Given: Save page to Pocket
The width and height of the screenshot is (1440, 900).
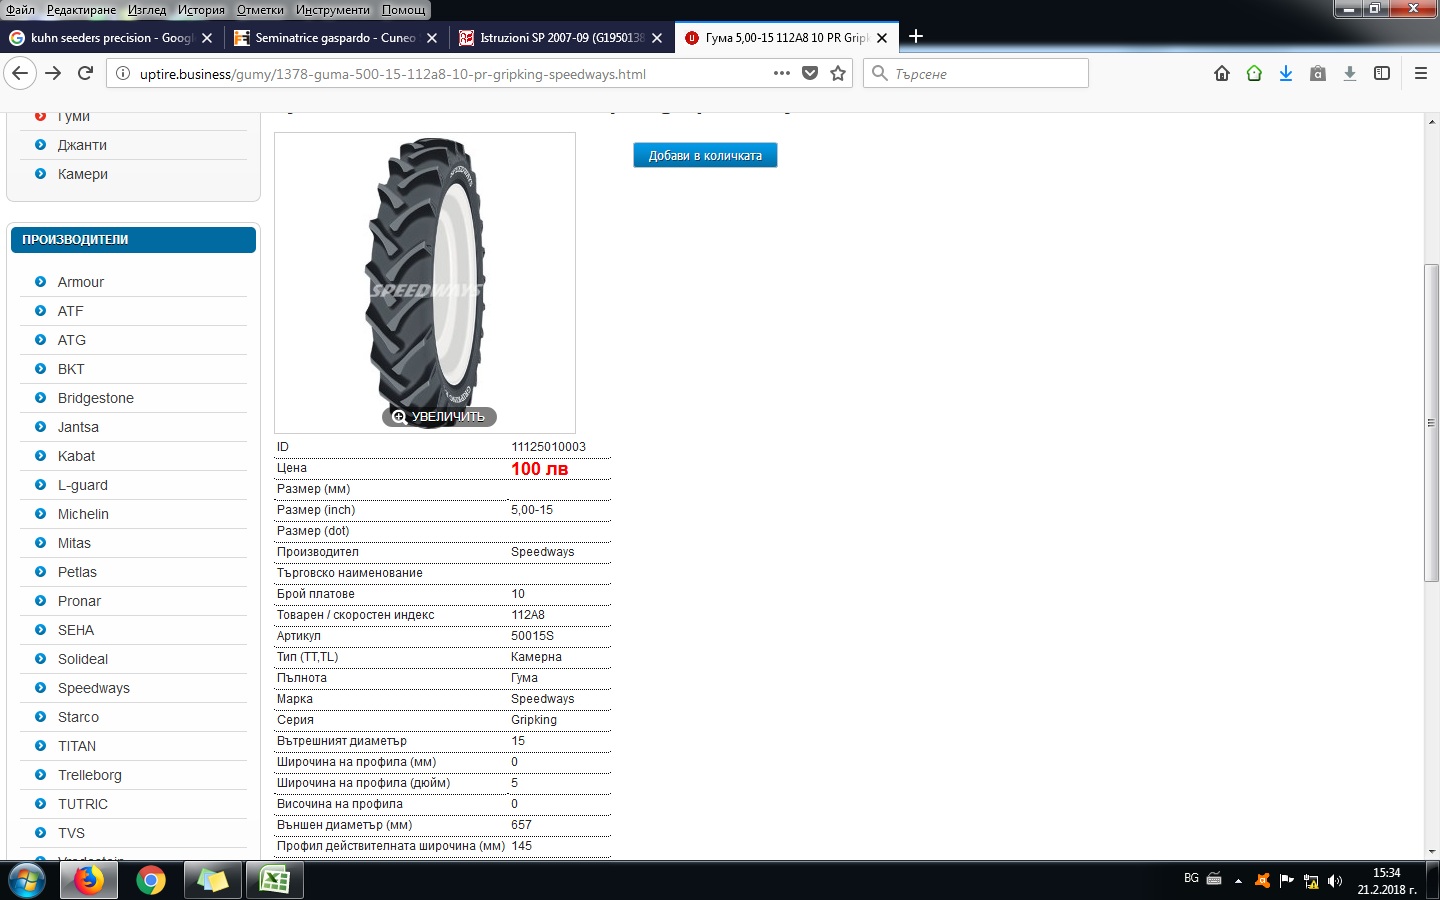Looking at the screenshot, I should [810, 73].
